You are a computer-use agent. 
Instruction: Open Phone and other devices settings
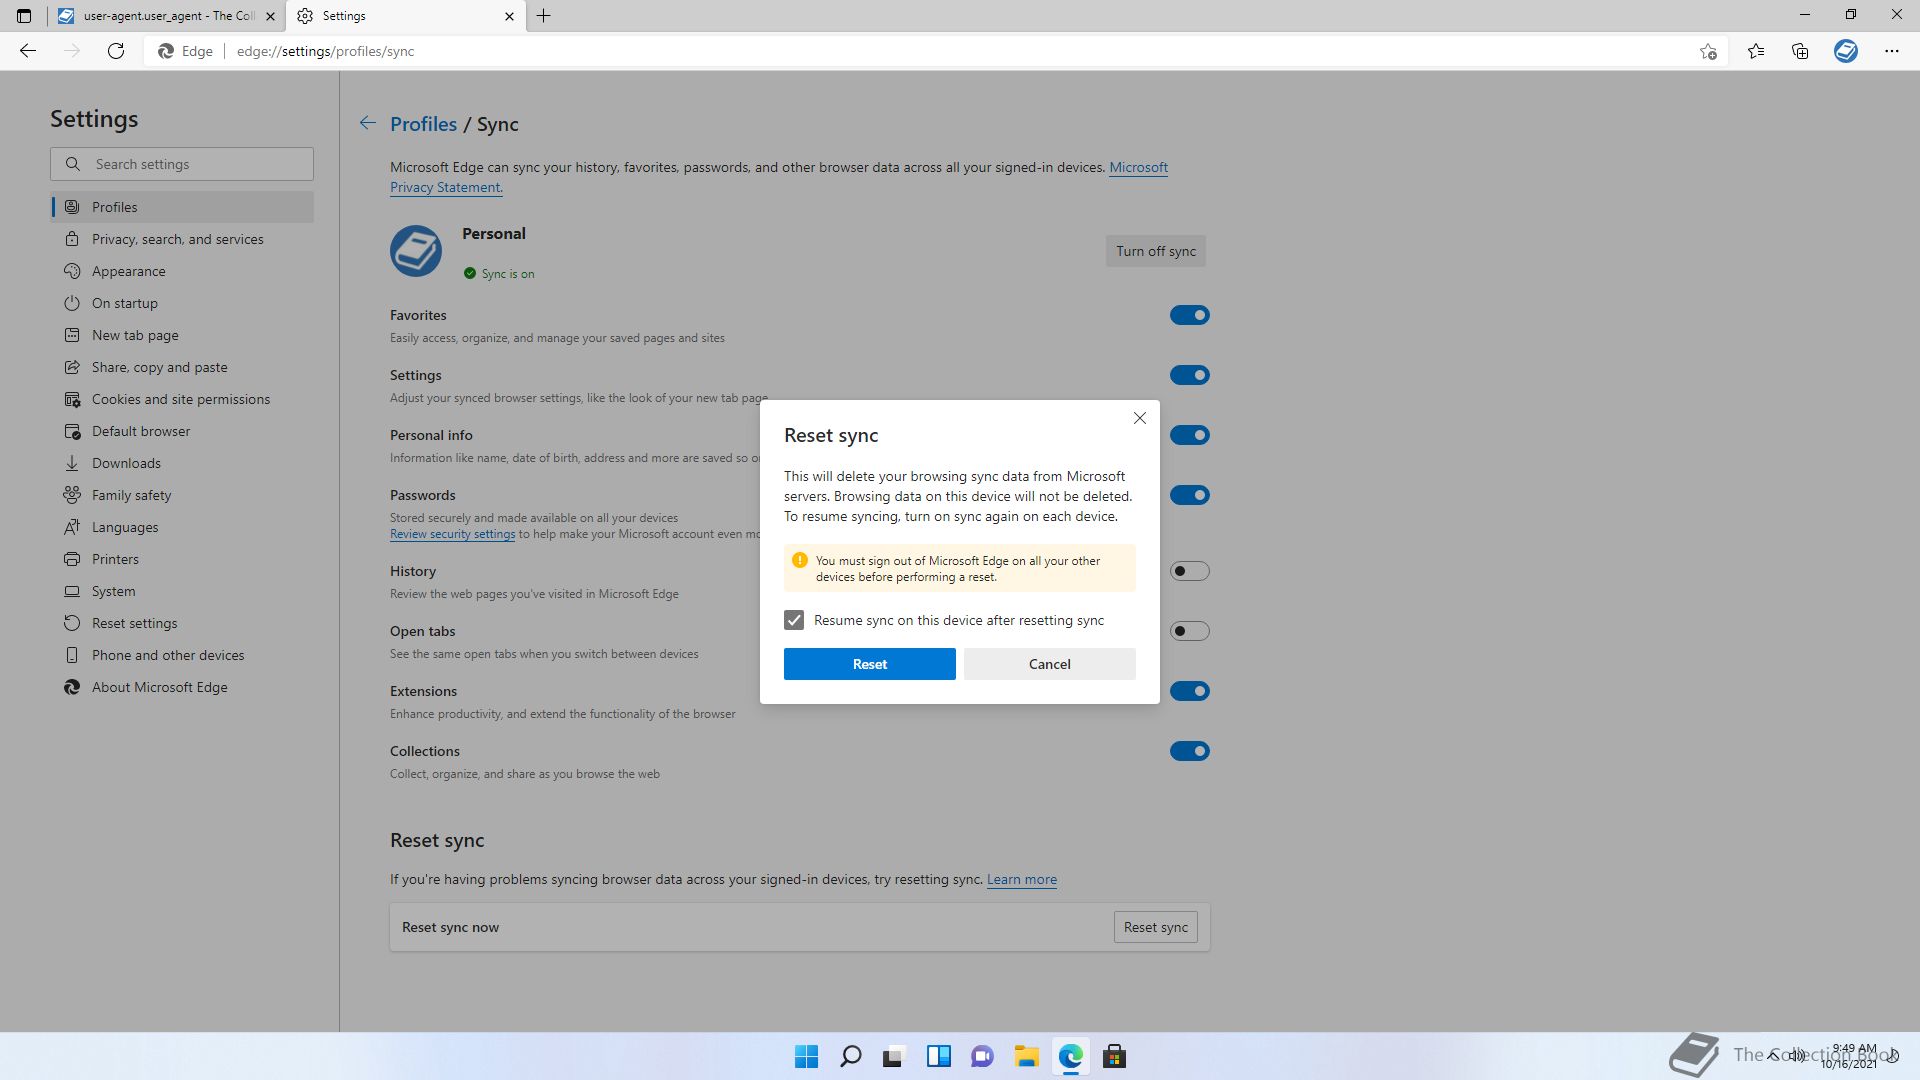pyautogui.click(x=182, y=655)
